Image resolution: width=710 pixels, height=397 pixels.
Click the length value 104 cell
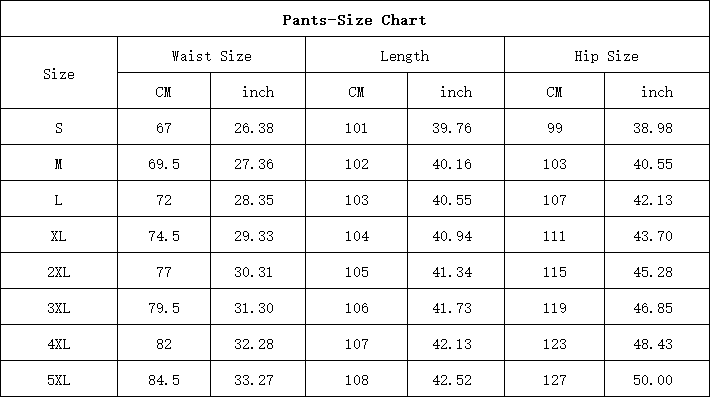357,236
